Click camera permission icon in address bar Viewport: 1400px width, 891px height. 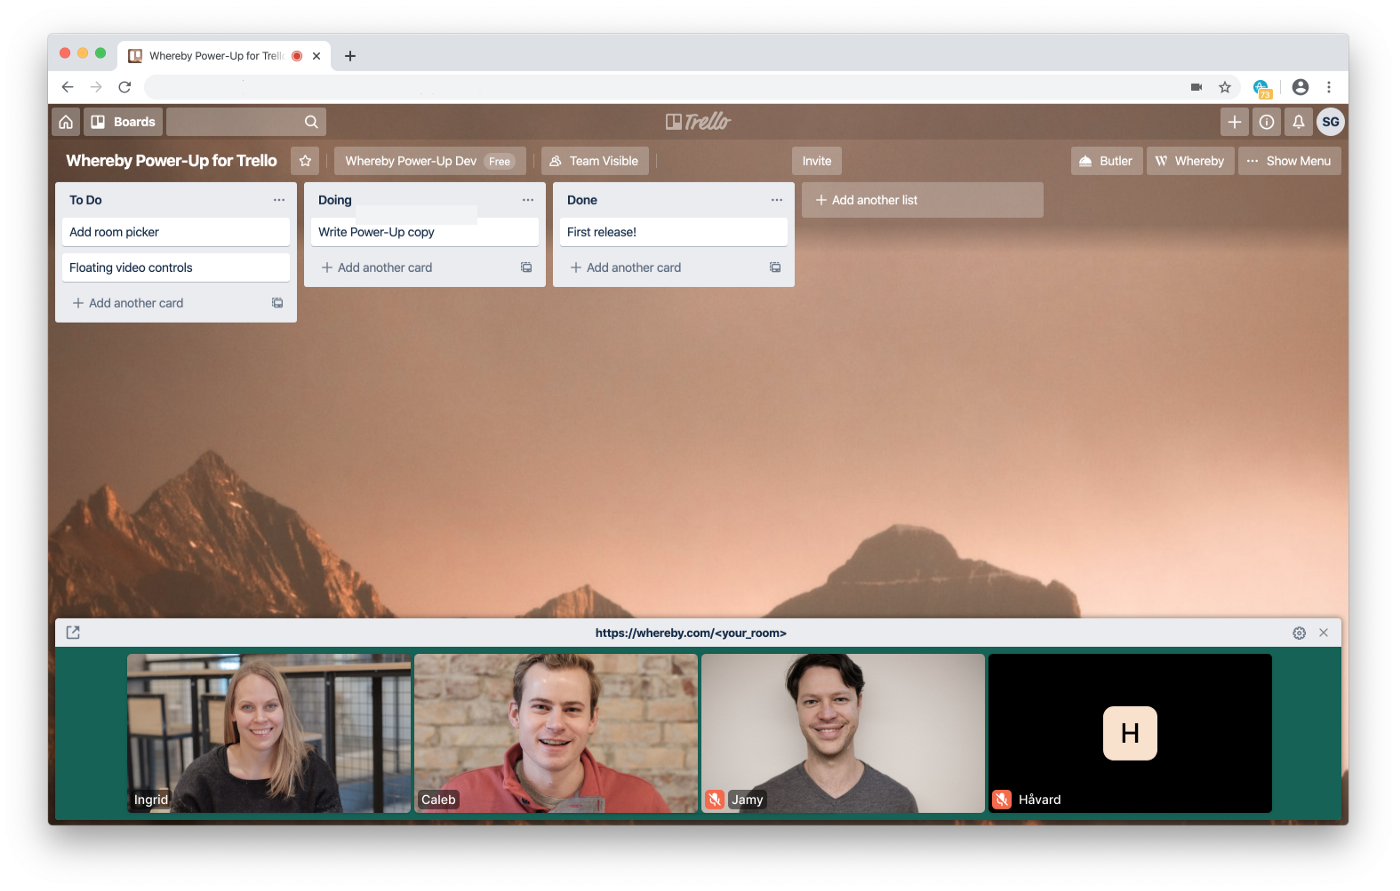pyautogui.click(x=1196, y=87)
